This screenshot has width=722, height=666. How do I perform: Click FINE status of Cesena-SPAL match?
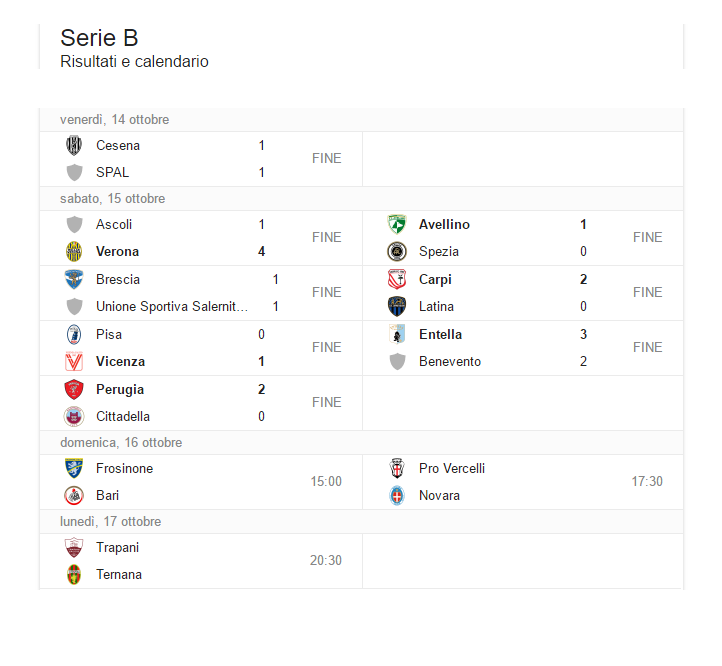point(326,158)
